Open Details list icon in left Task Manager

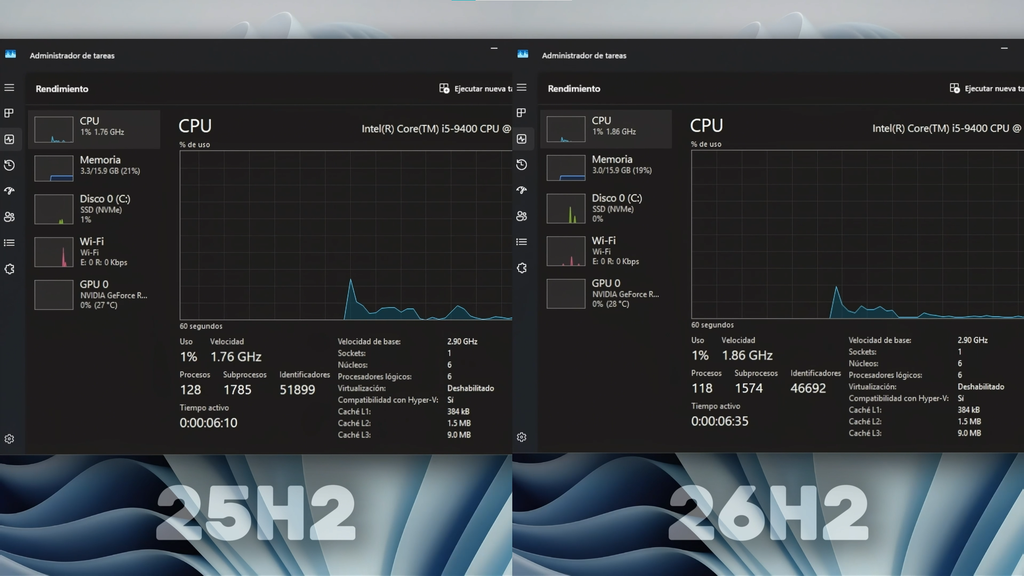[9, 243]
